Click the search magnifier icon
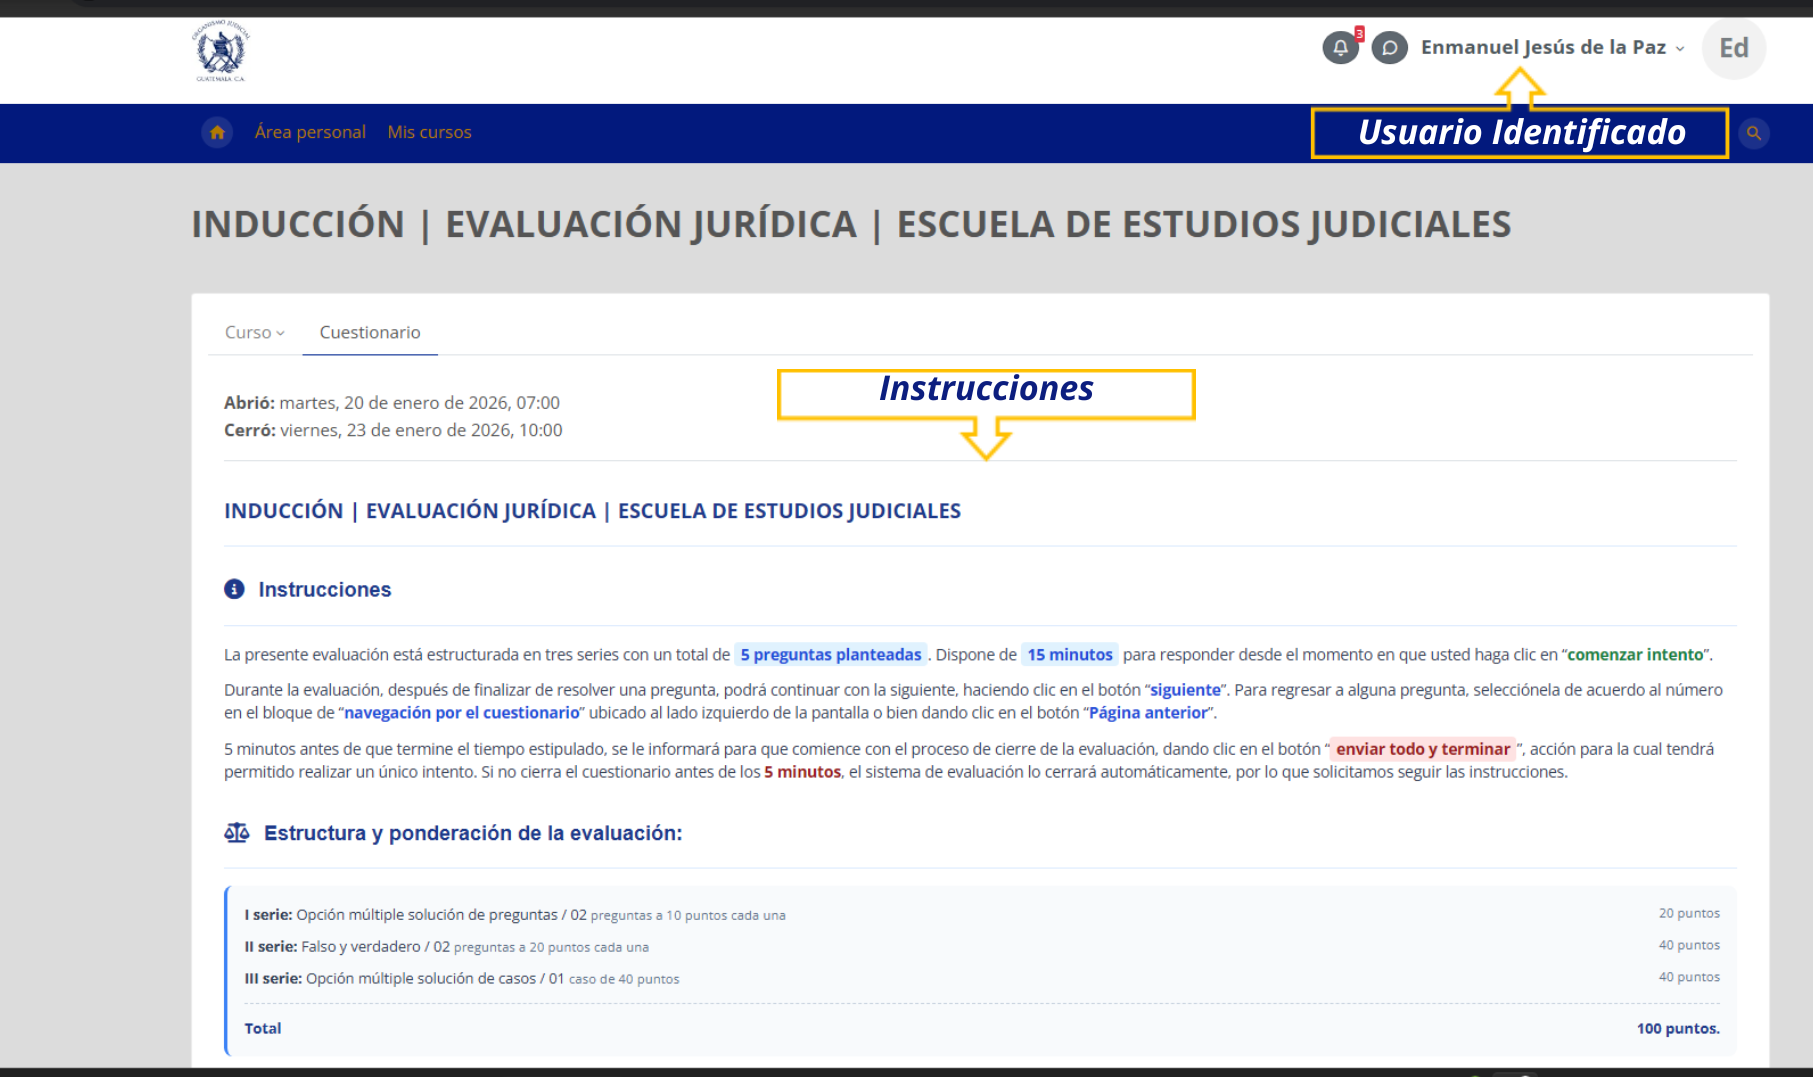The height and width of the screenshot is (1077, 1813). pos(1753,133)
